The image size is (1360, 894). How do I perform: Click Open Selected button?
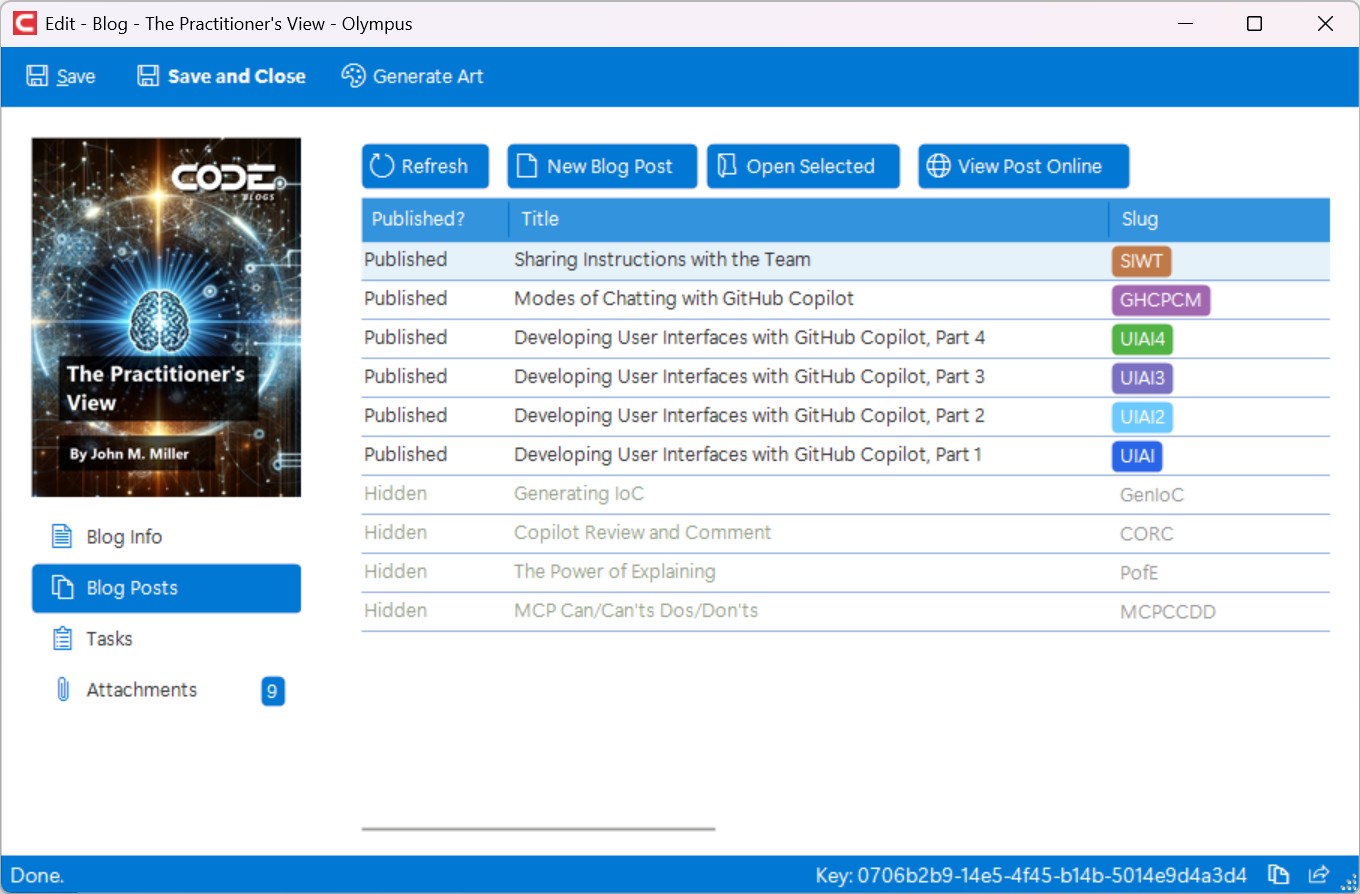[803, 166]
